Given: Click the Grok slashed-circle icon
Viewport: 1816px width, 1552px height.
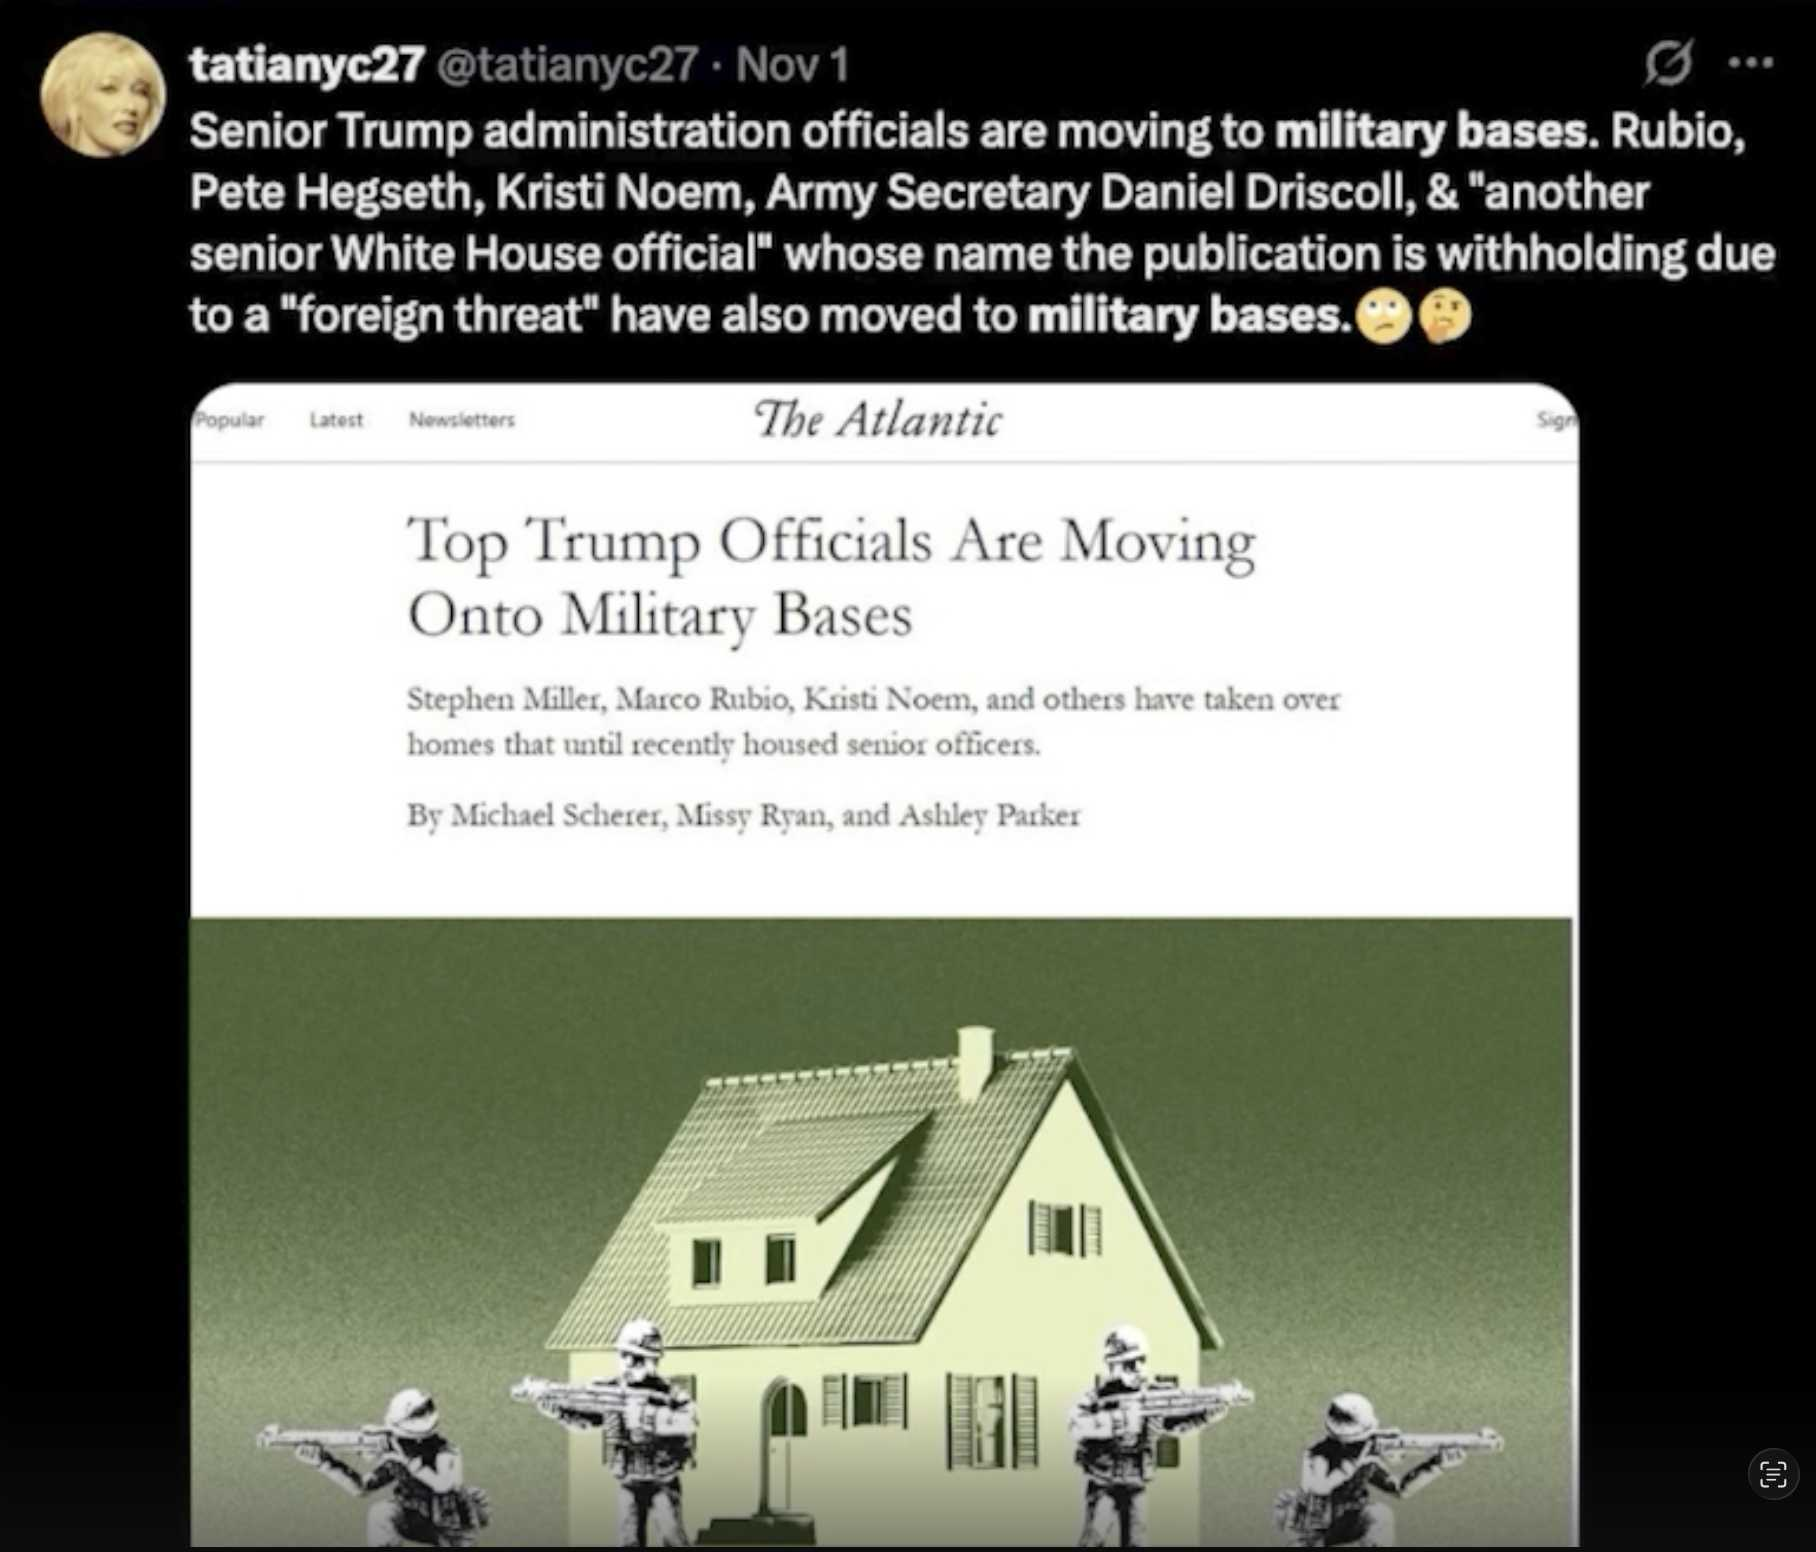Looking at the screenshot, I should point(1668,63).
